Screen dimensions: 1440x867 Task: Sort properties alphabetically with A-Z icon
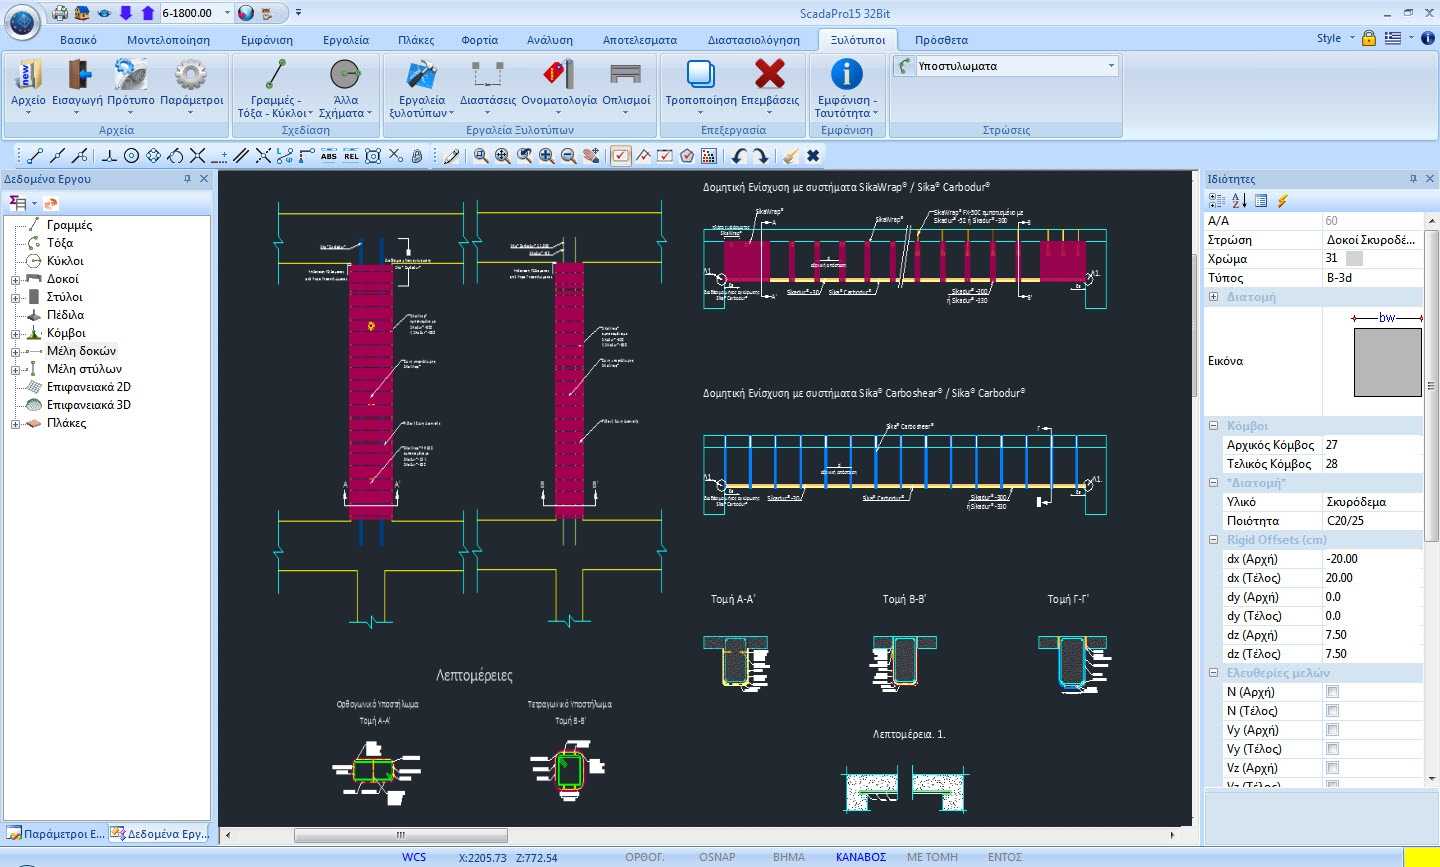(x=1239, y=201)
